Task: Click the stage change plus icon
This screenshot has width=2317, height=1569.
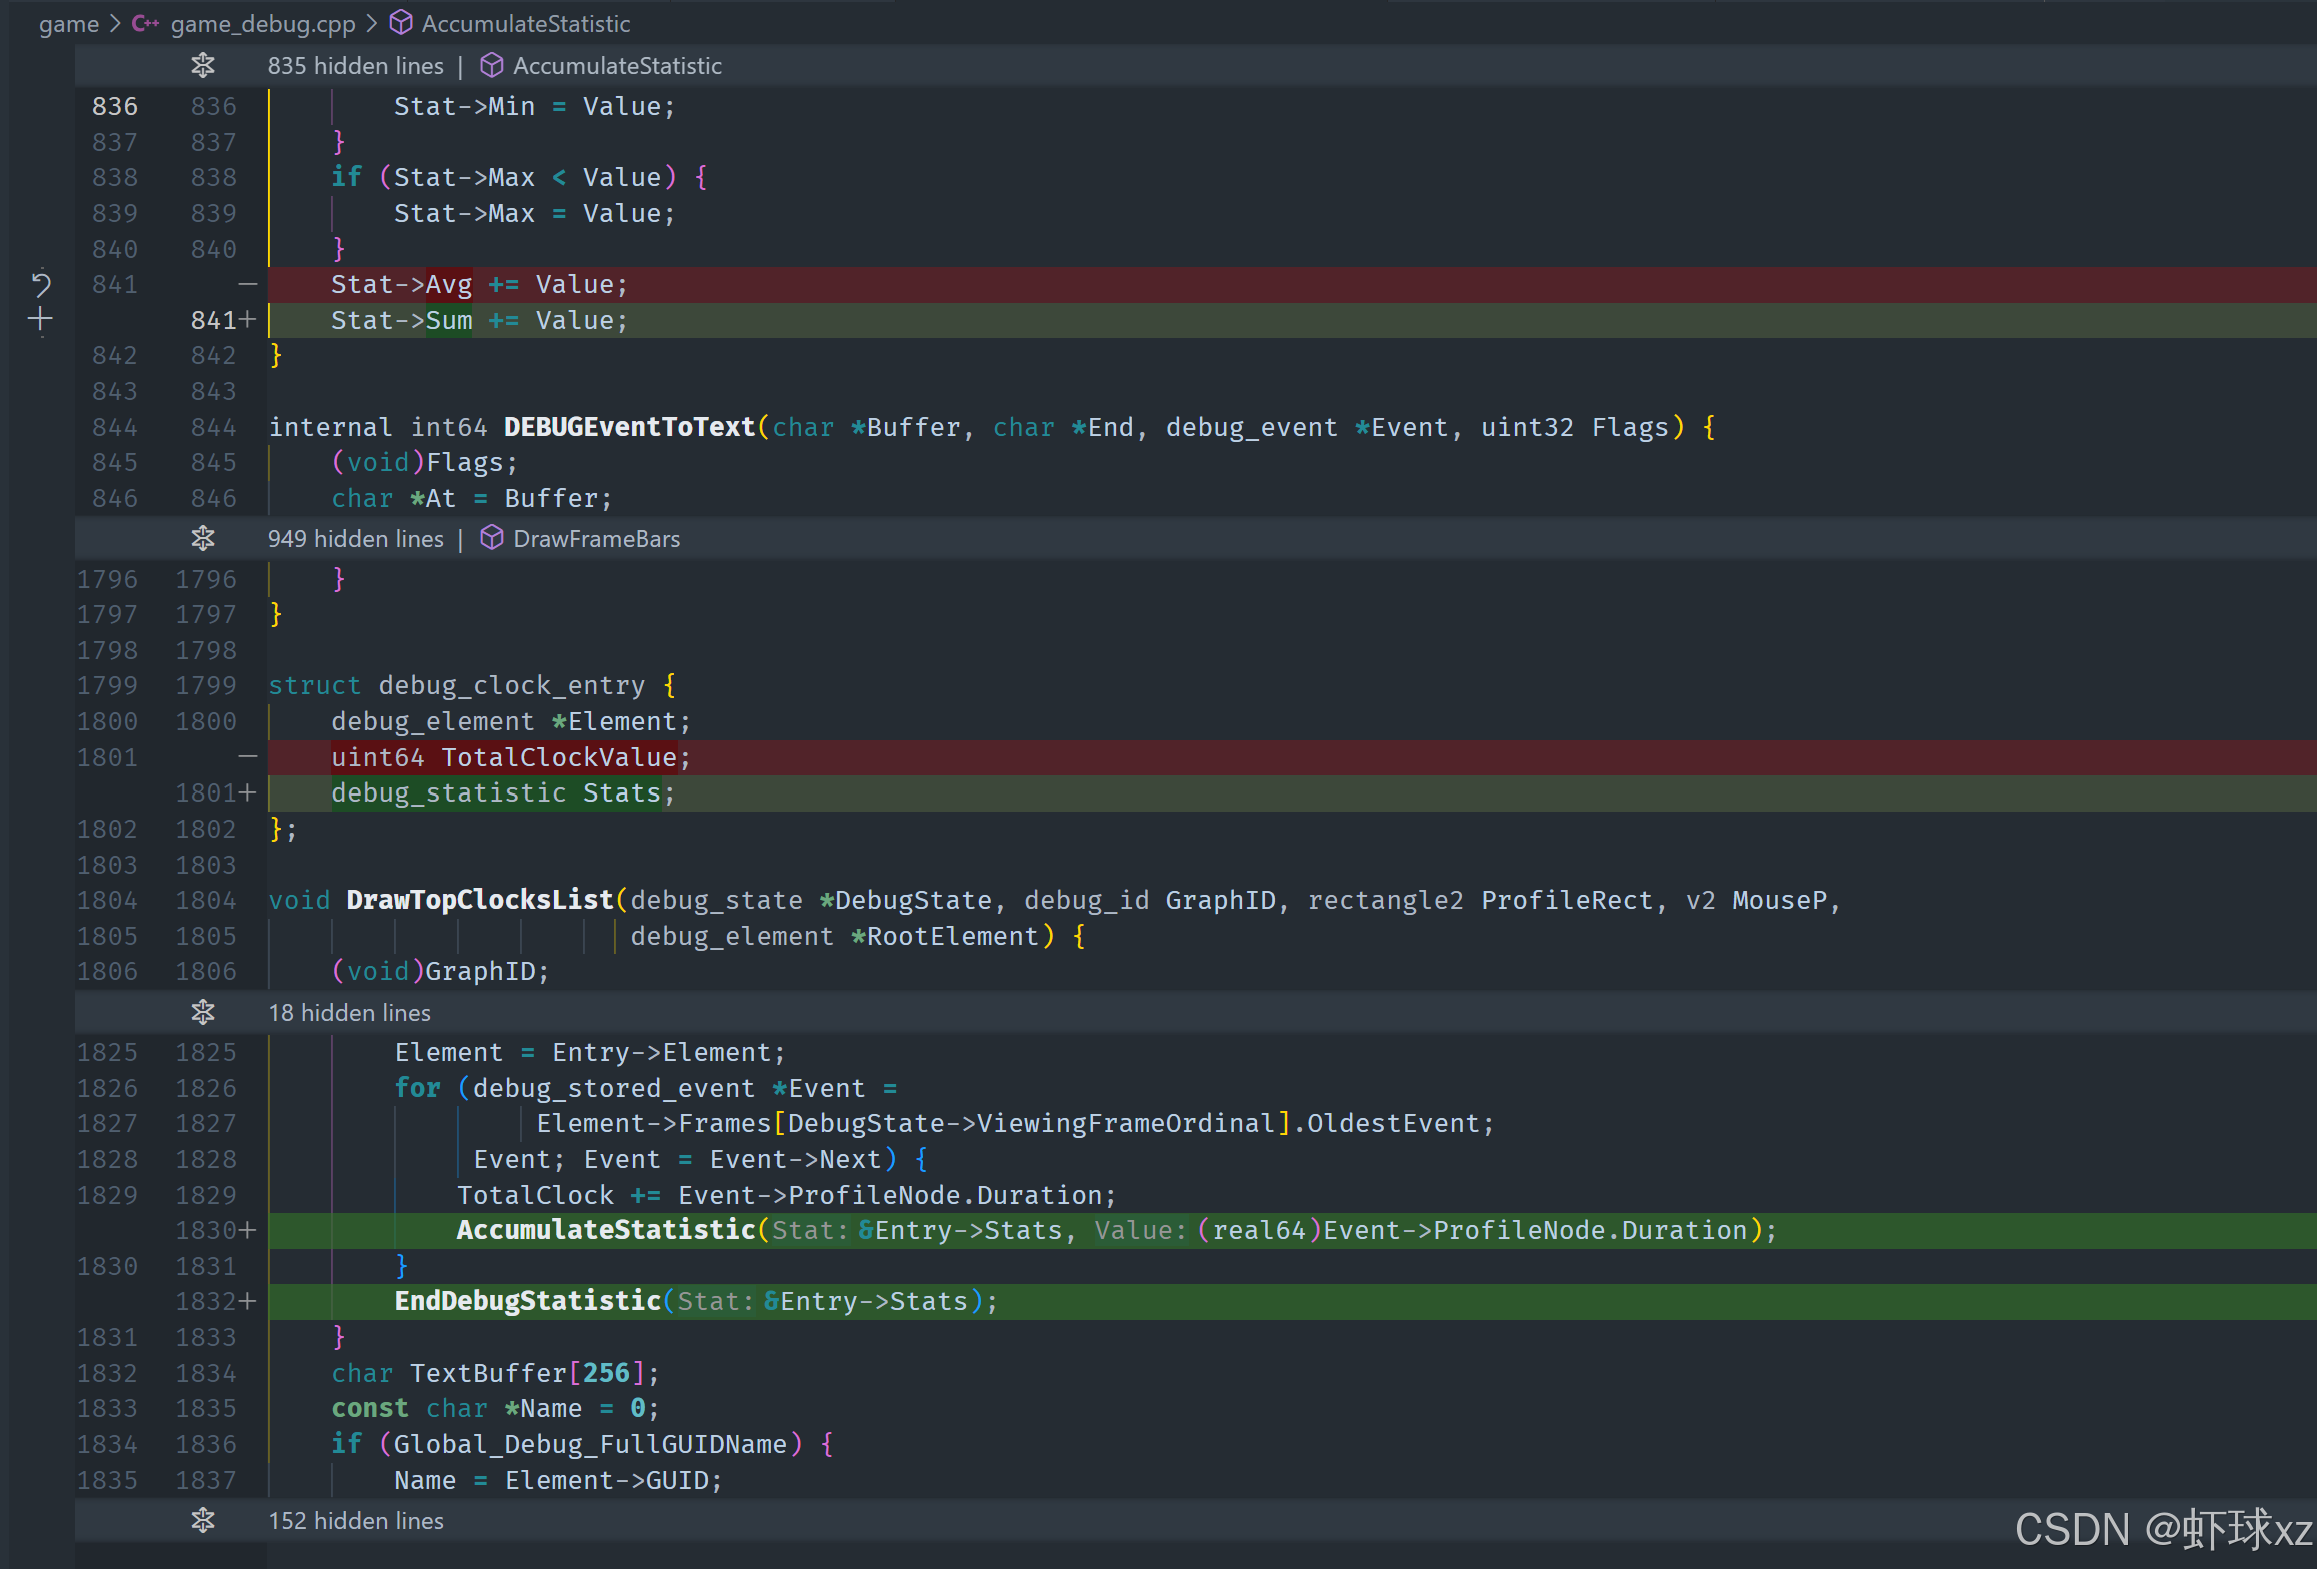Action: tap(40, 320)
